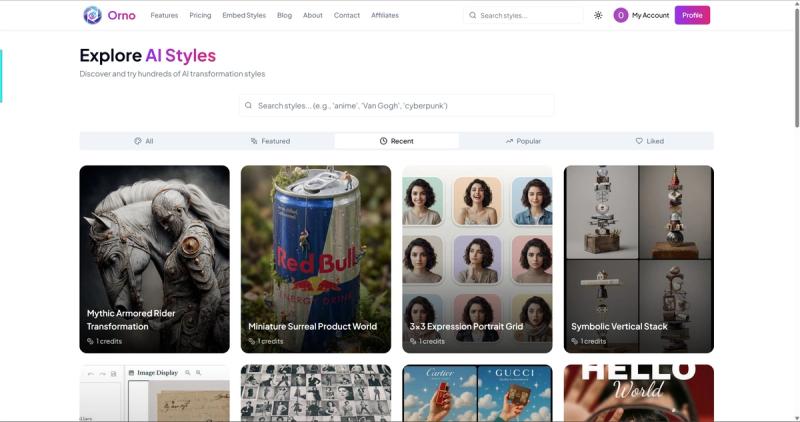Click the magnifier icon in main search bar
The image size is (800, 422).
[248, 106]
